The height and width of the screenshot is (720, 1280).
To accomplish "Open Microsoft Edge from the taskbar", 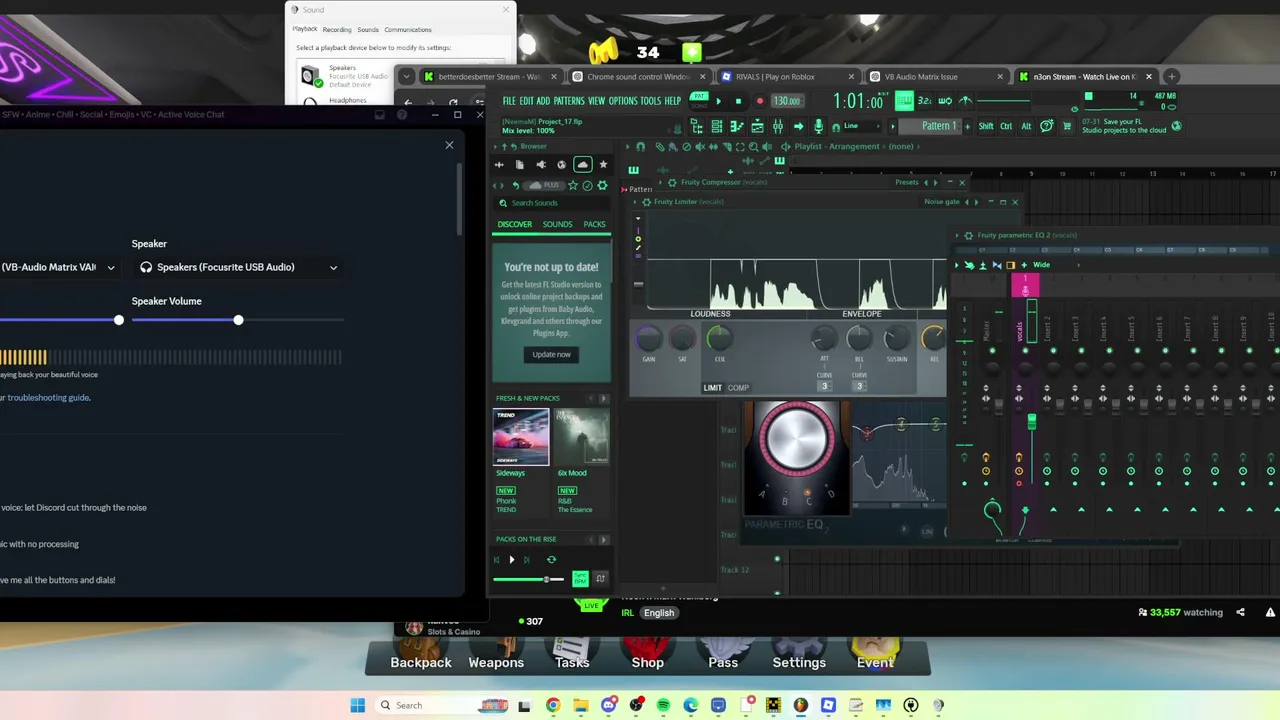I will pos(691,705).
